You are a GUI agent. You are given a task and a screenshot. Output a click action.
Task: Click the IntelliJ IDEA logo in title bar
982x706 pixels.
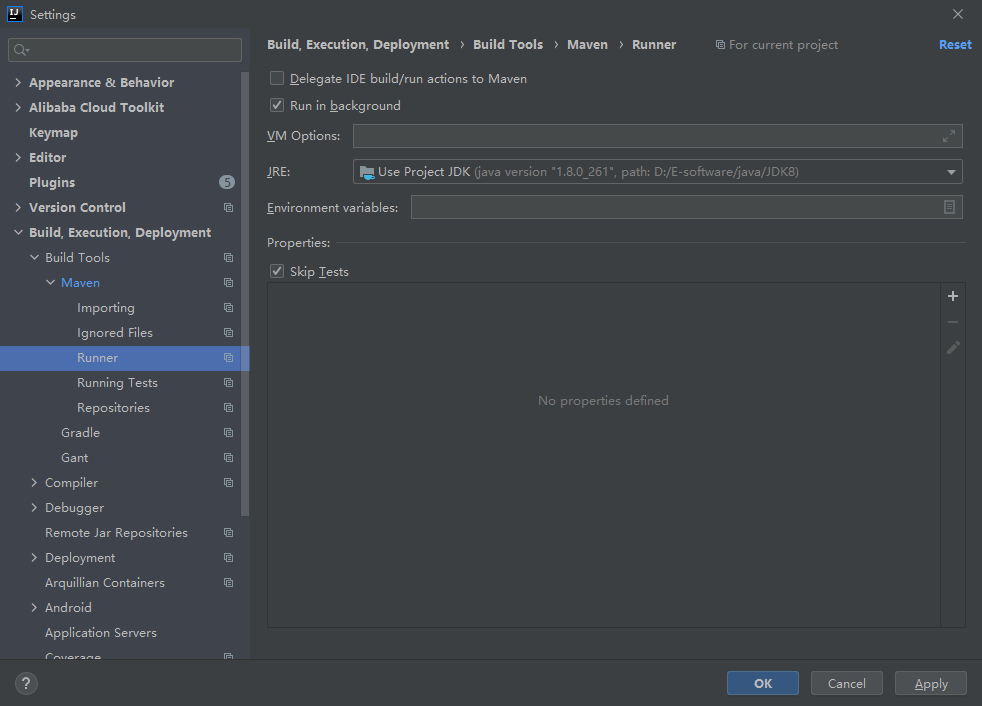(14, 14)
